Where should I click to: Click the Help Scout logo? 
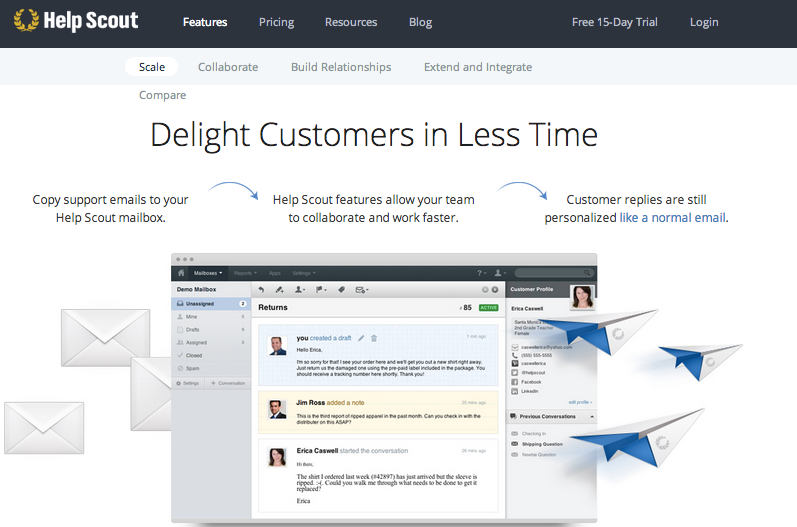(75, 21)
